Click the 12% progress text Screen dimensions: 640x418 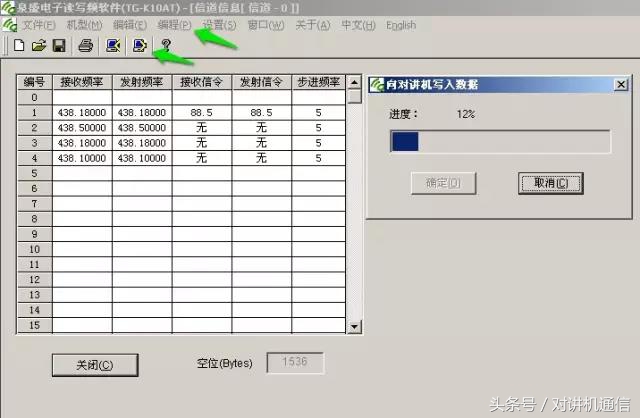[466, 114]
